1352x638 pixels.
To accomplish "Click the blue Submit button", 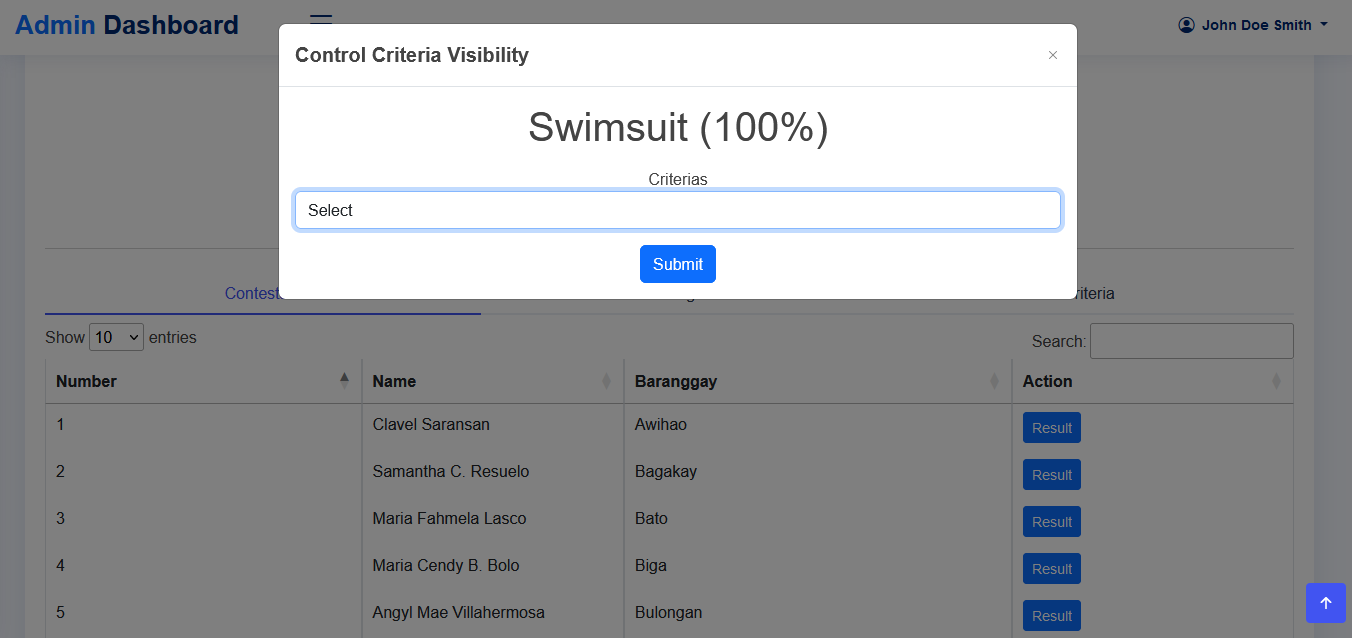I will [677, 264].
